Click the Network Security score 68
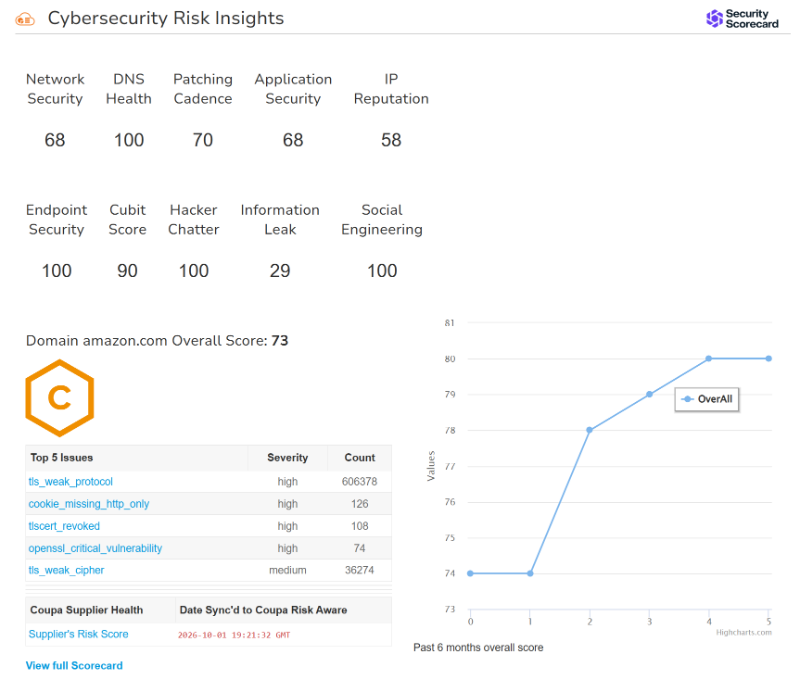This screenshot has height=680, width=800. pyautogui.click(x=55, y=140)
